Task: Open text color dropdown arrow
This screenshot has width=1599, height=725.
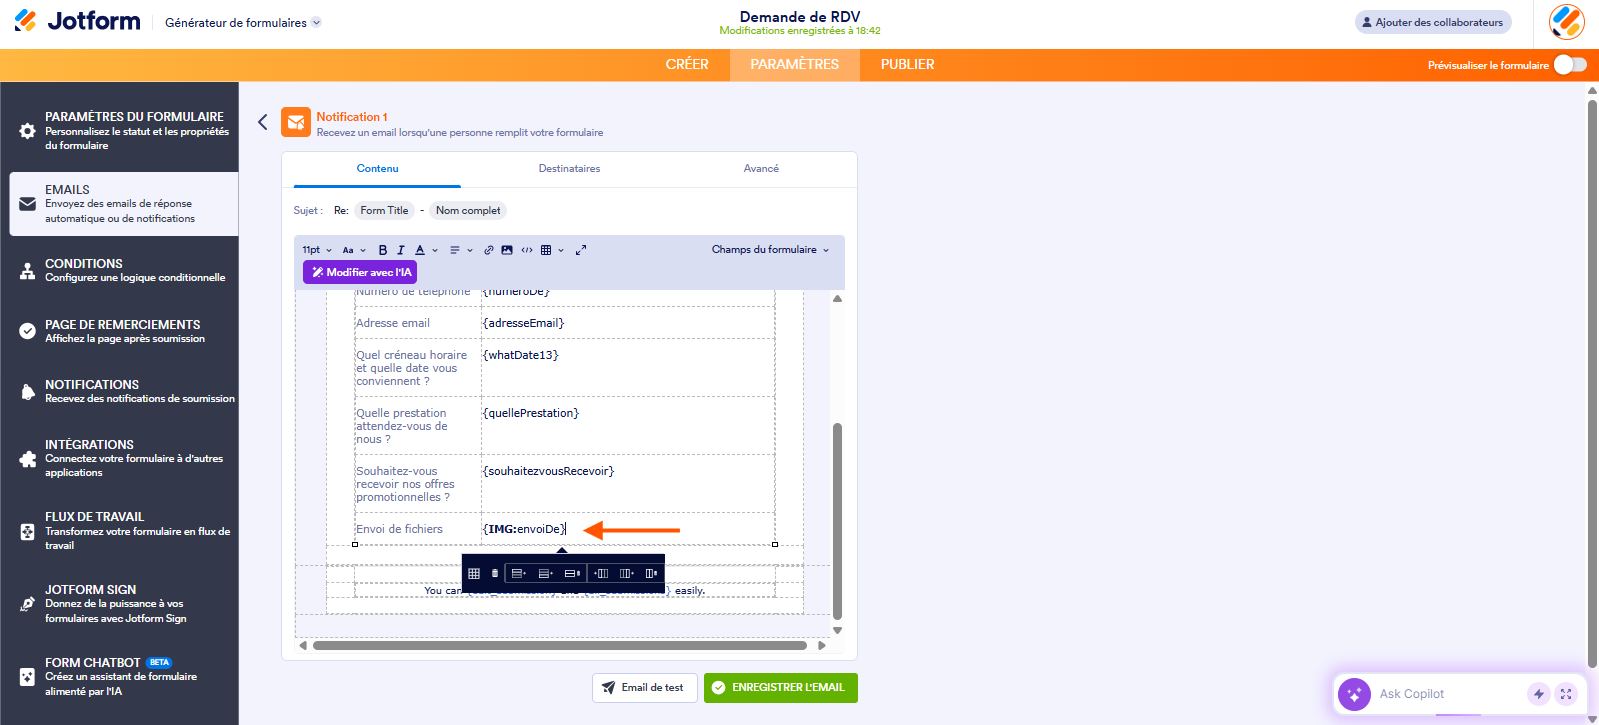Action: (x=435, y=250)
